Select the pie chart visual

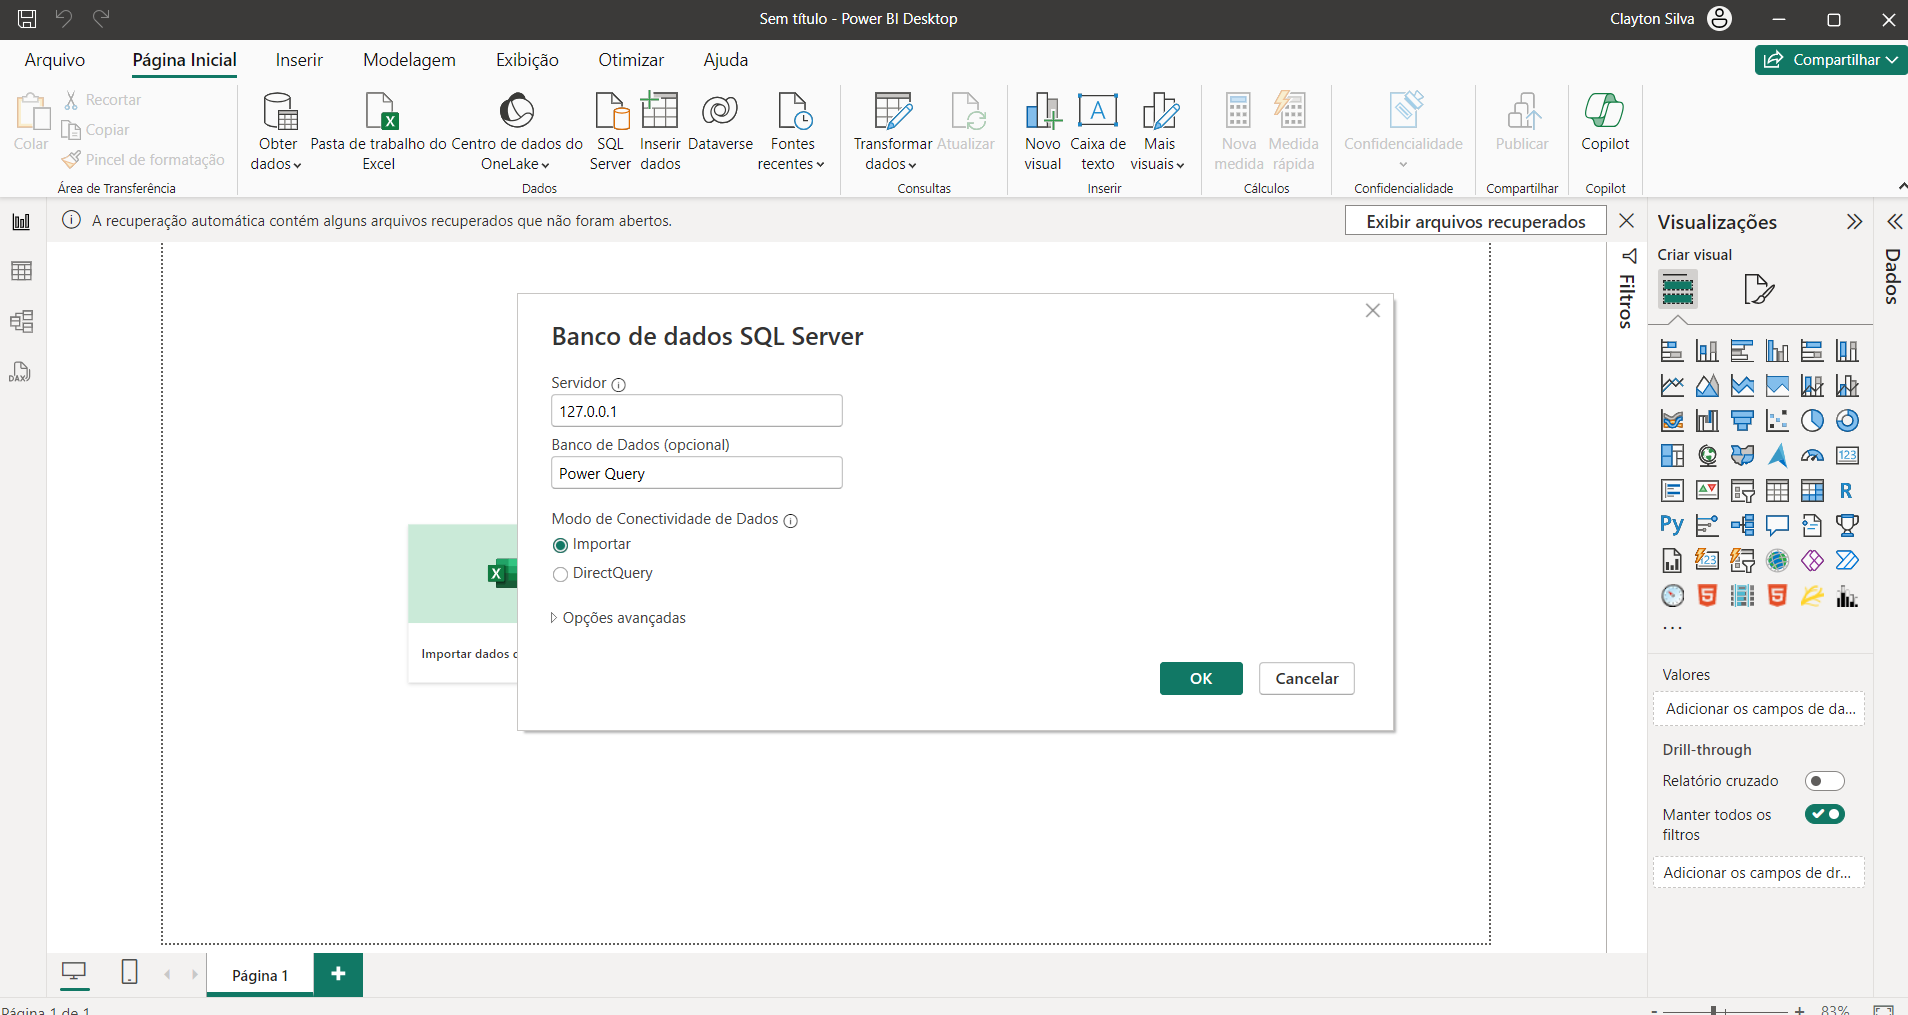[x=1812, y=421]
